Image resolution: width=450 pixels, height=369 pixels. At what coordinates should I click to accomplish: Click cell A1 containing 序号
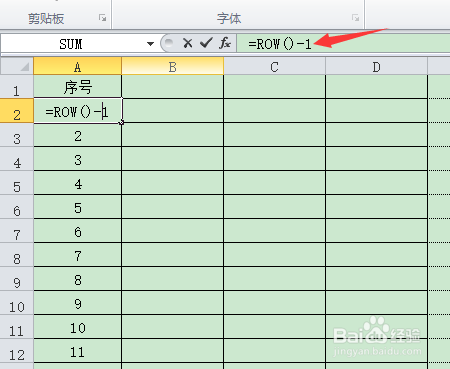click(78, 87)
